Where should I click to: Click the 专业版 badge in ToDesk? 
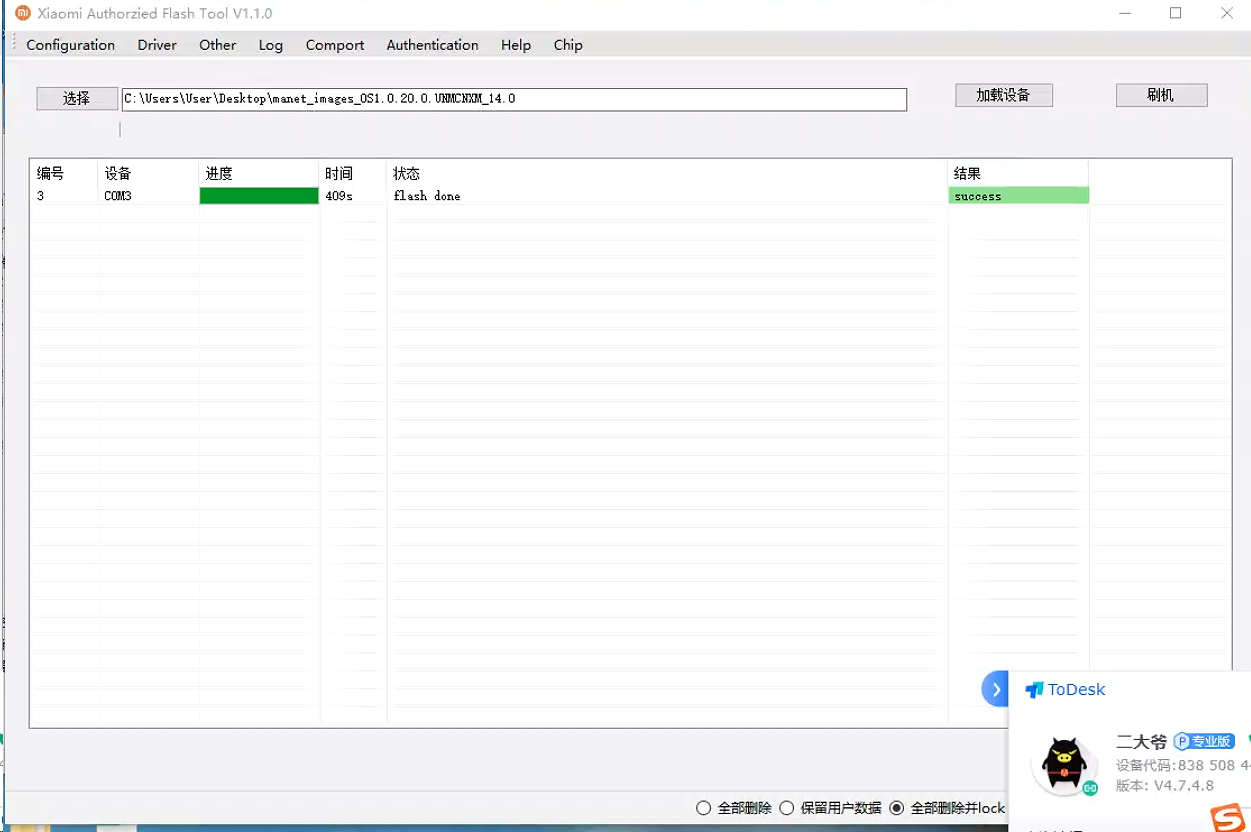tap(1204, 741)
